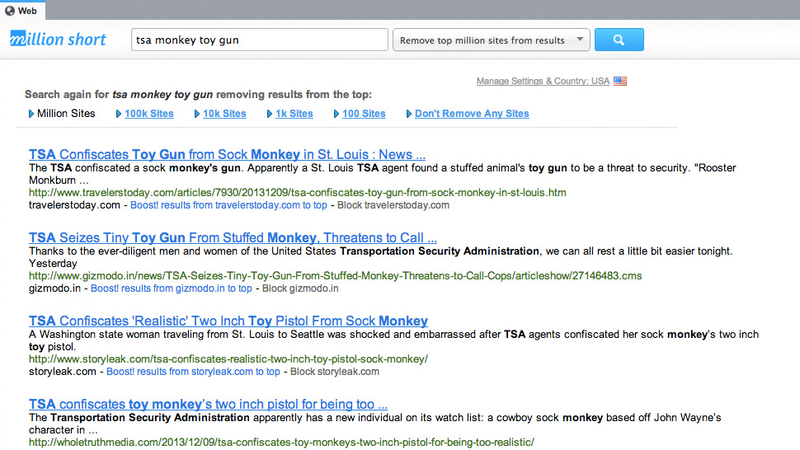Viewport: 800px width, 450px height.
Task: Click the arrow icon beside Million Sites
Action: pyautogui.click(x=31, y=114)
